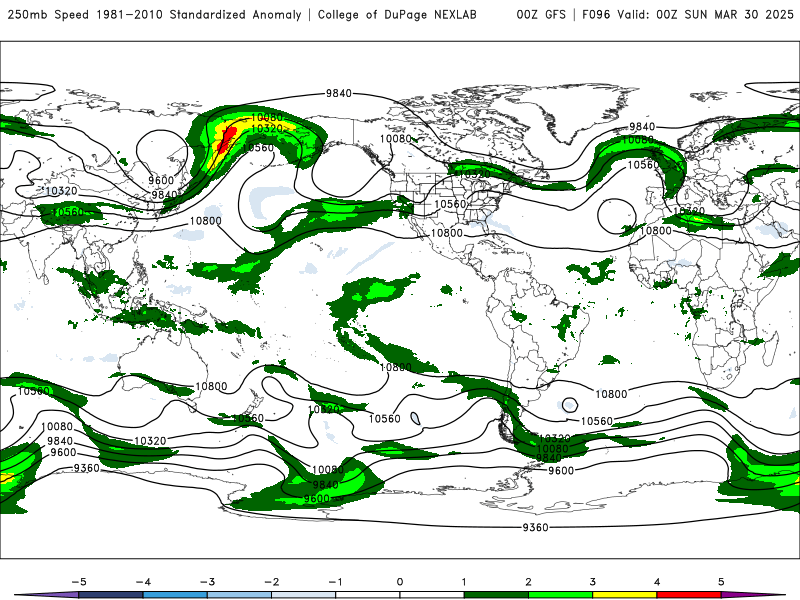The width and height of the screenshot is (800, 600).
Task: Click the 9600 contour label south of South America
Action: pyautogui.click(x=561, y=470)
